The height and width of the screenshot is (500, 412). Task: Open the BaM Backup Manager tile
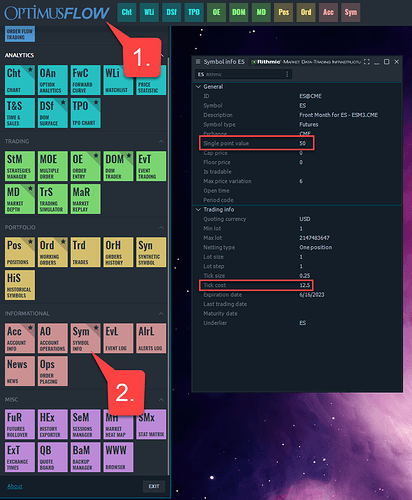(86, 457)
